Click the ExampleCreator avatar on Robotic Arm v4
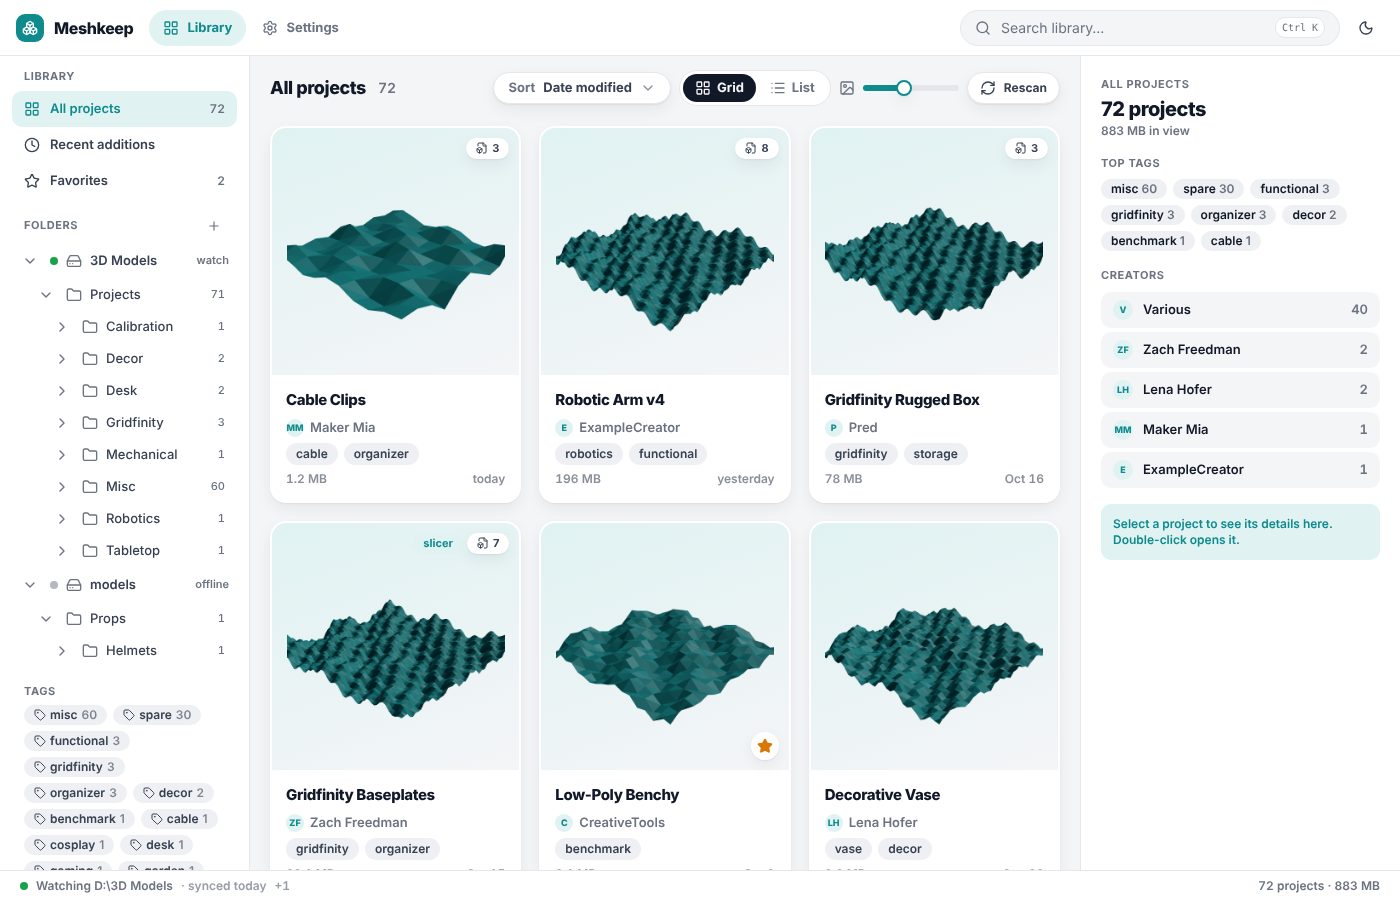This screenshot has width=1400, height=900. (564, 428)
